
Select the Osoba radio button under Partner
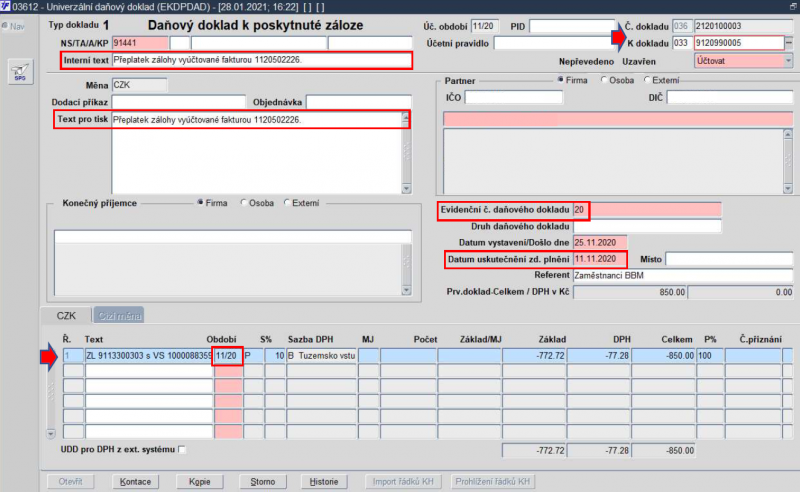click(x=604, y=80)
